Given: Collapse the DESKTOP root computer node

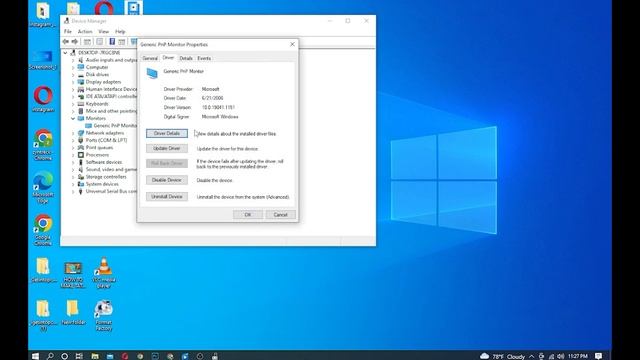Looking at the screenshot, I should [65, 53].
